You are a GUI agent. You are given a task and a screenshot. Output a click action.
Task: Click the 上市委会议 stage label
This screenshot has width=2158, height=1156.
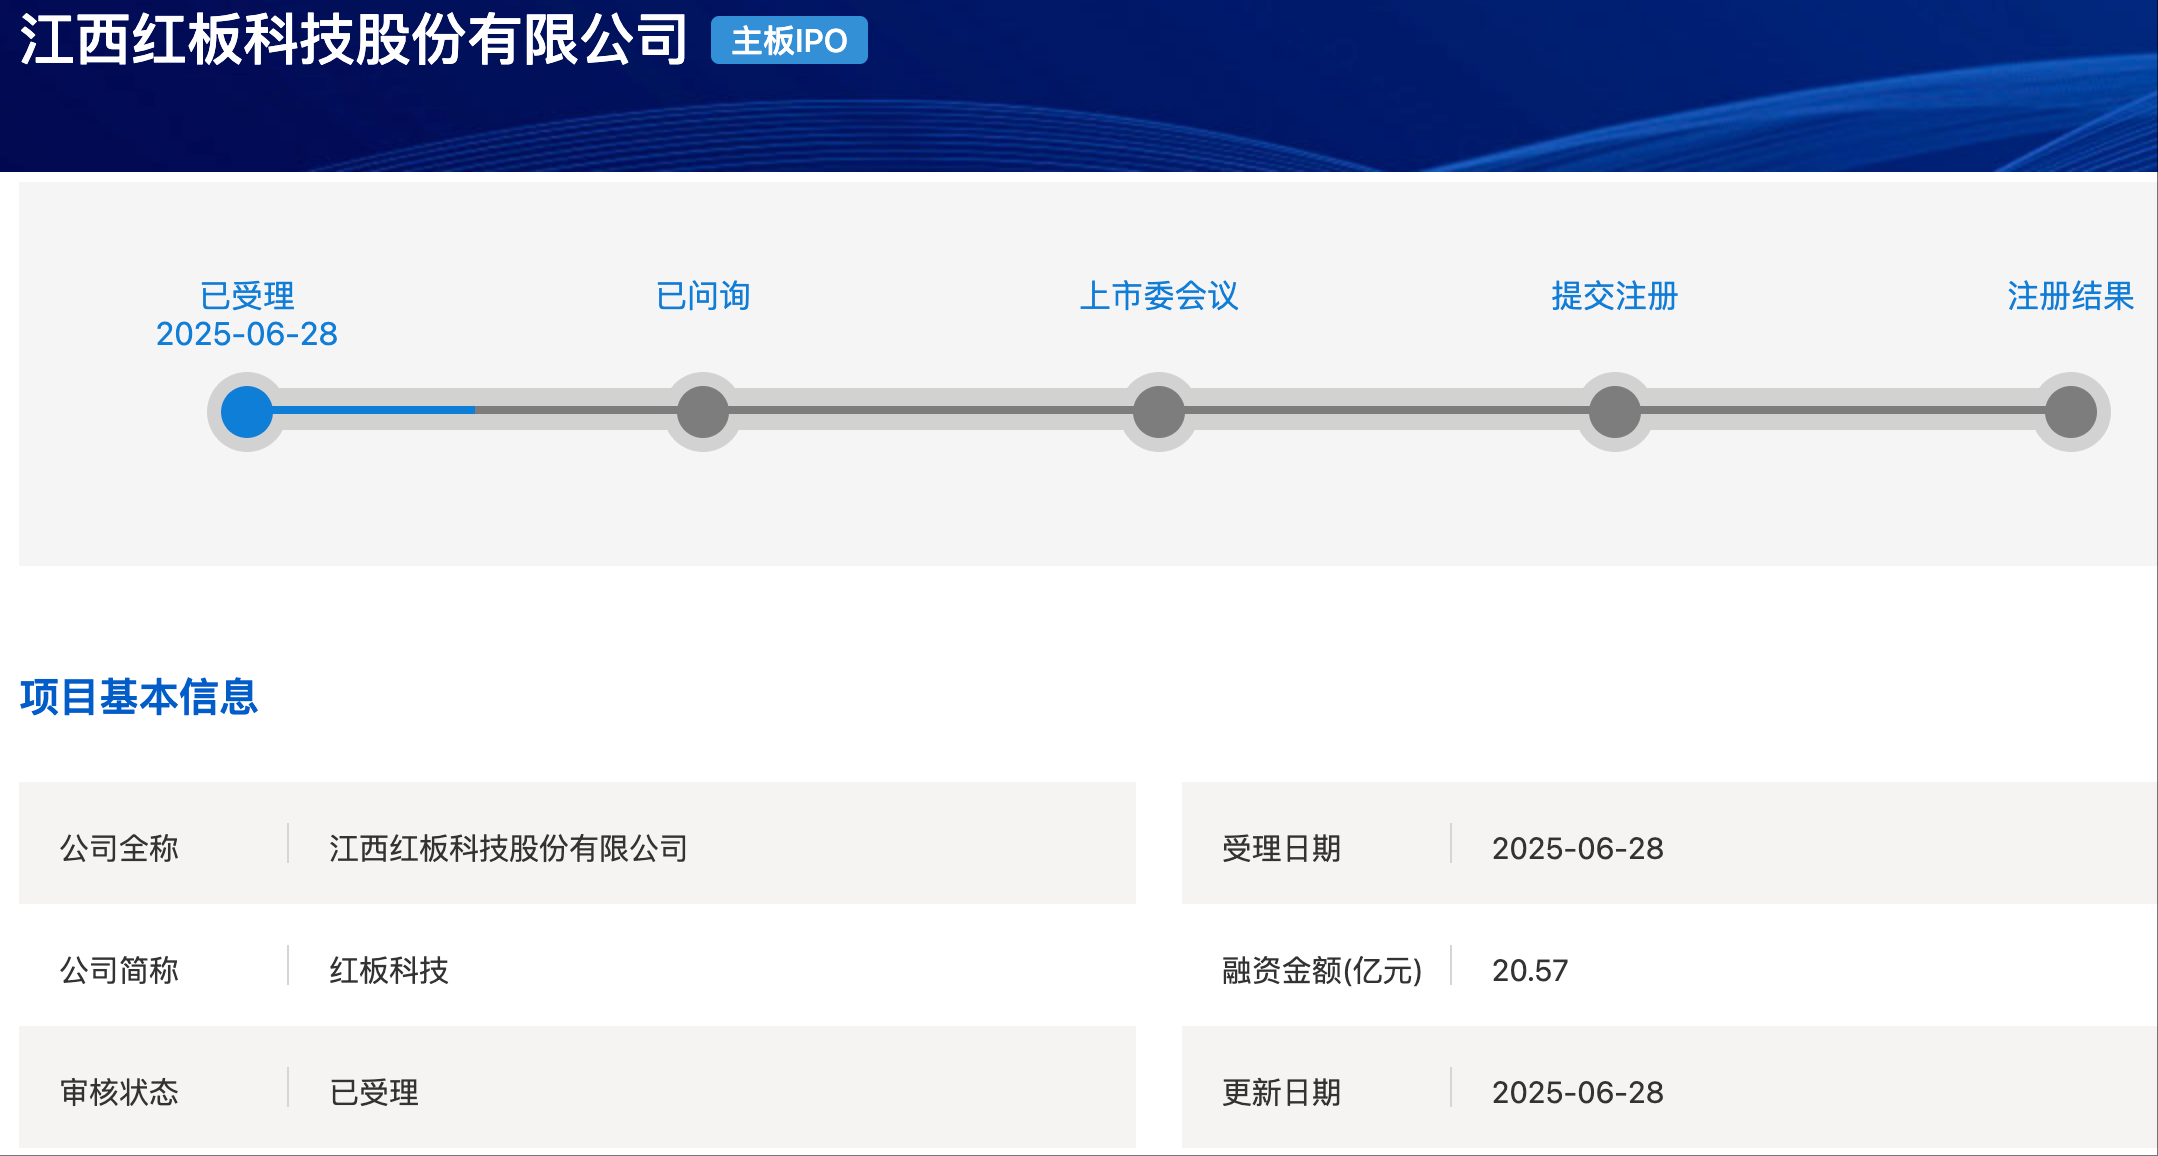[1159, 296]
